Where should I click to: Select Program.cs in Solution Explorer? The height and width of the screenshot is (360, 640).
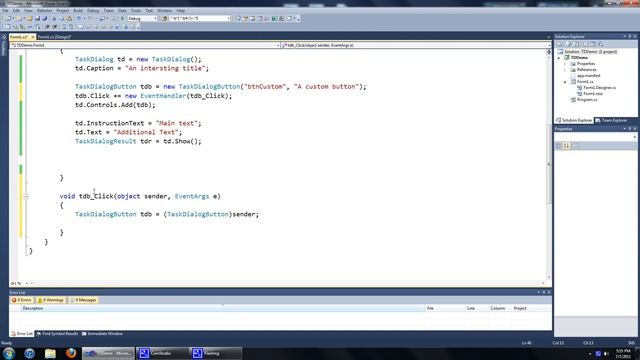coord(587,100)
